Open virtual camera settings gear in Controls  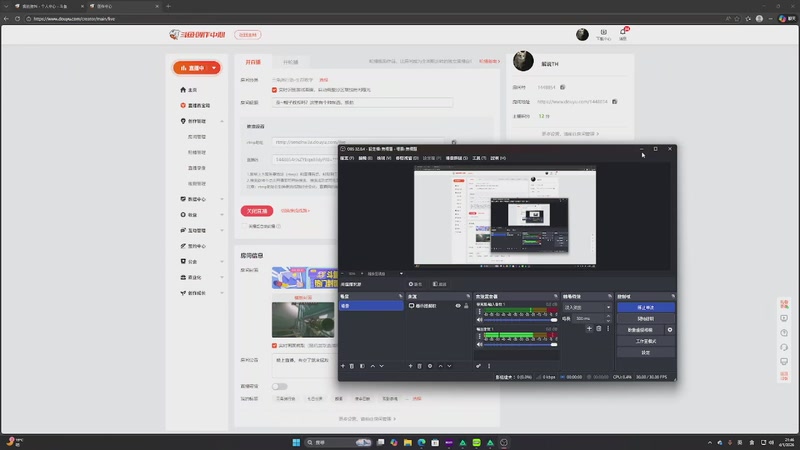click(x=670, y=330)
